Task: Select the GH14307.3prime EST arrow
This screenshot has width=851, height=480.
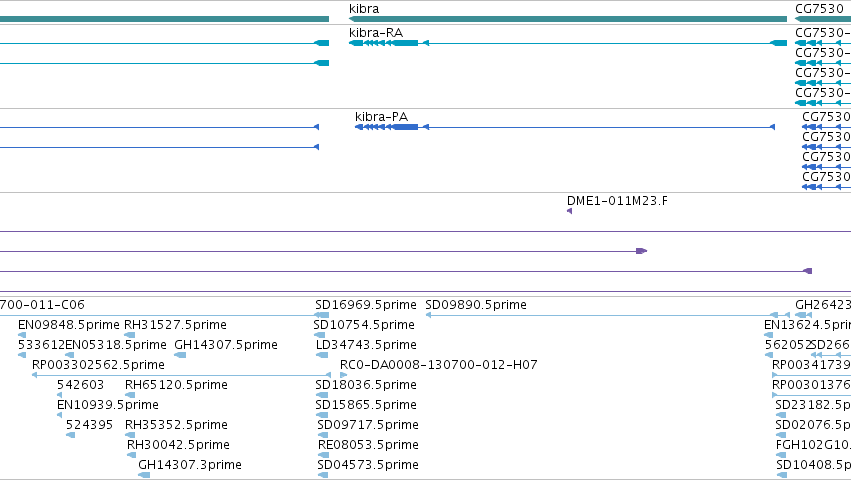Action: tap(144, 475)
